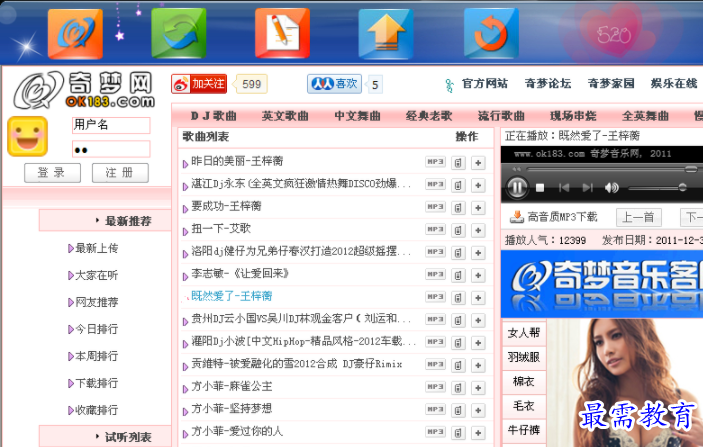
Task: Switch to the DJ歌曲 tab
Action: click(x=214, y=116)
